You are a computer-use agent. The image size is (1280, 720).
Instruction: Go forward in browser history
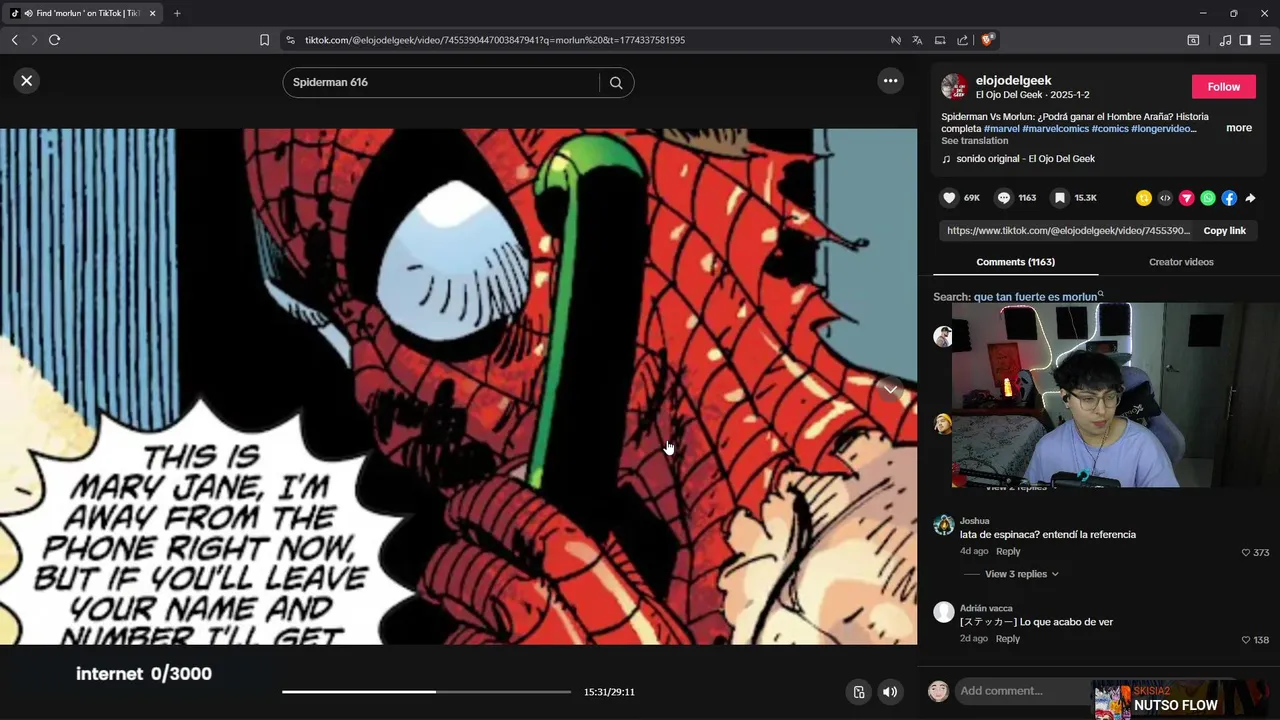[34, 40]
